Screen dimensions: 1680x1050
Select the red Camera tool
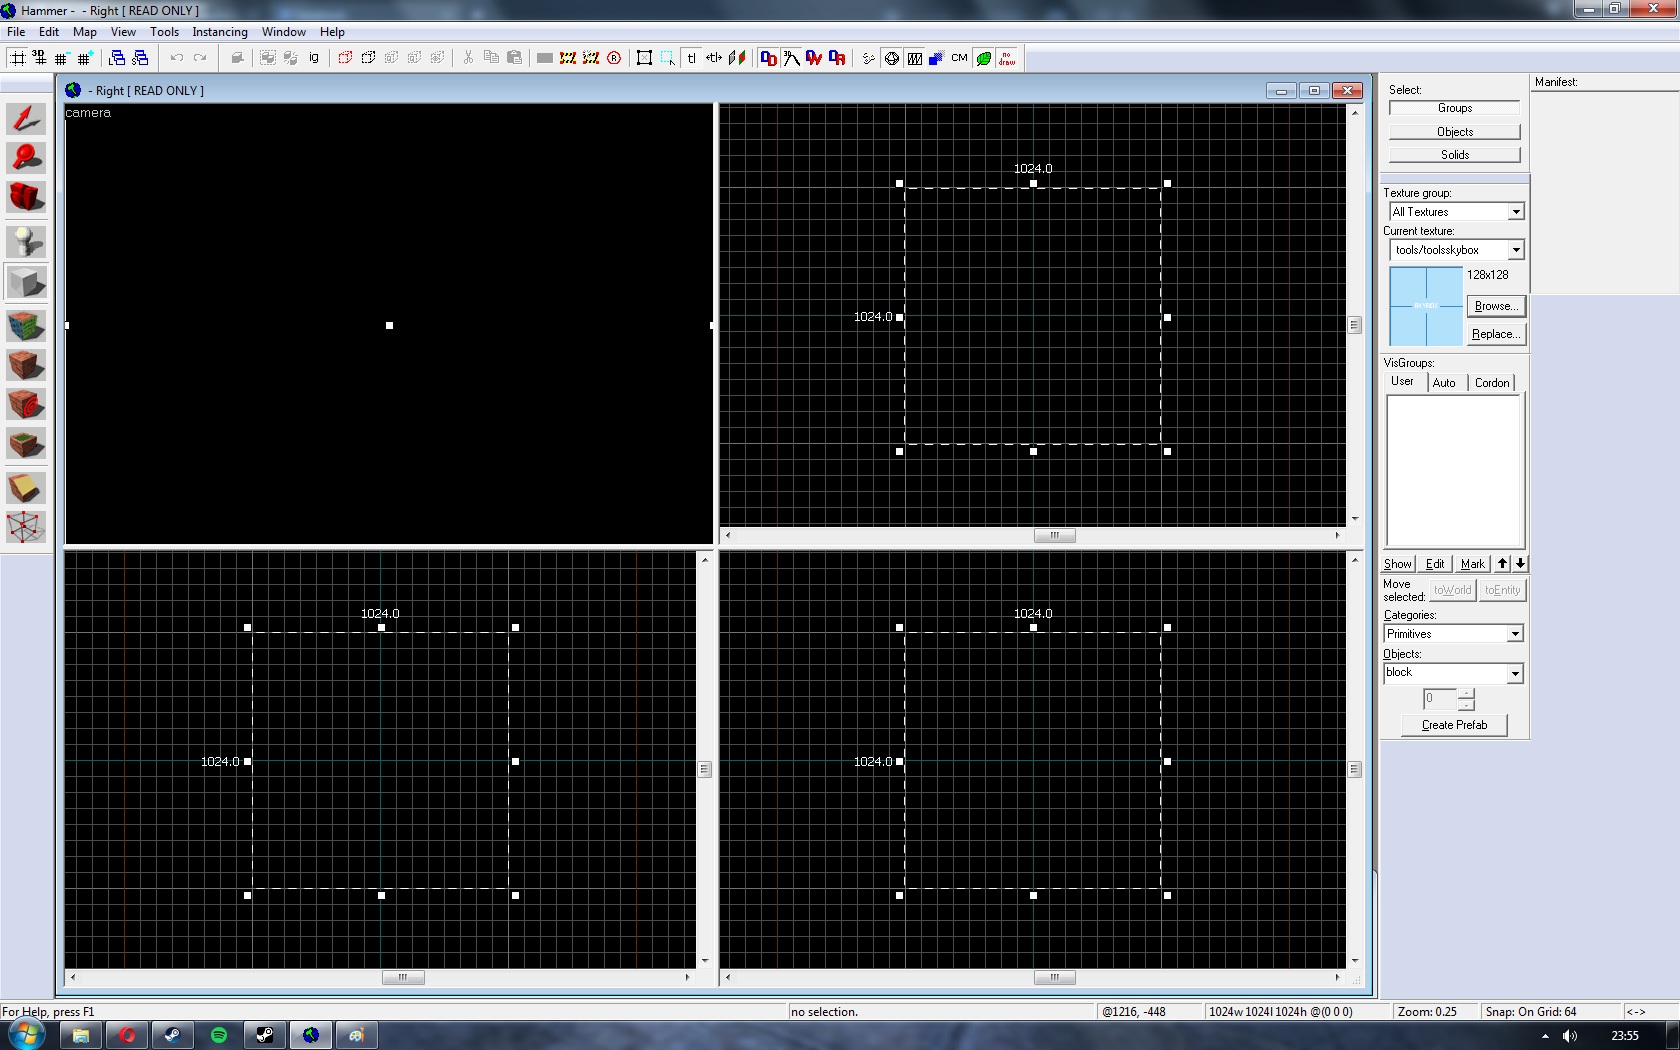(x=26, y=197)
